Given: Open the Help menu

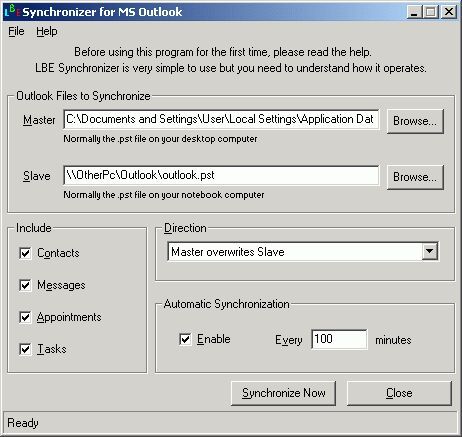Looking at the screenshot, I should tap(47, 32).
